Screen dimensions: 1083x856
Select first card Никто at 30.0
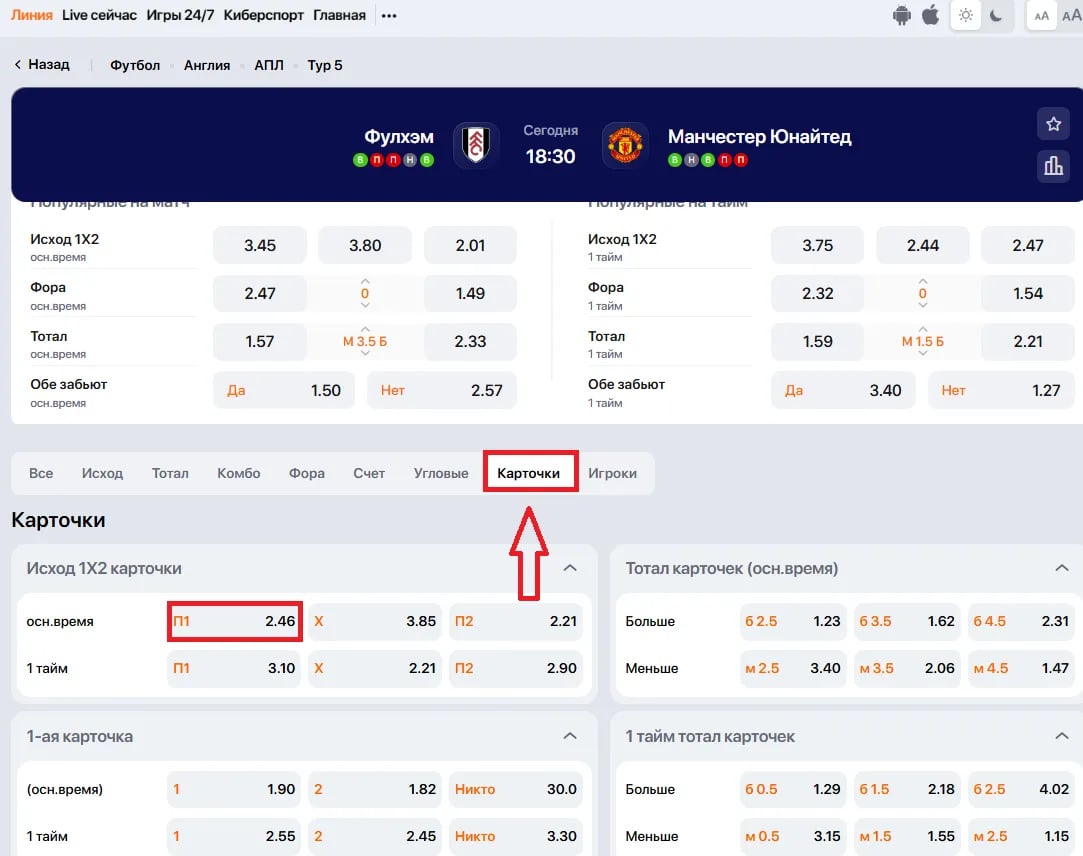[516, 789]
